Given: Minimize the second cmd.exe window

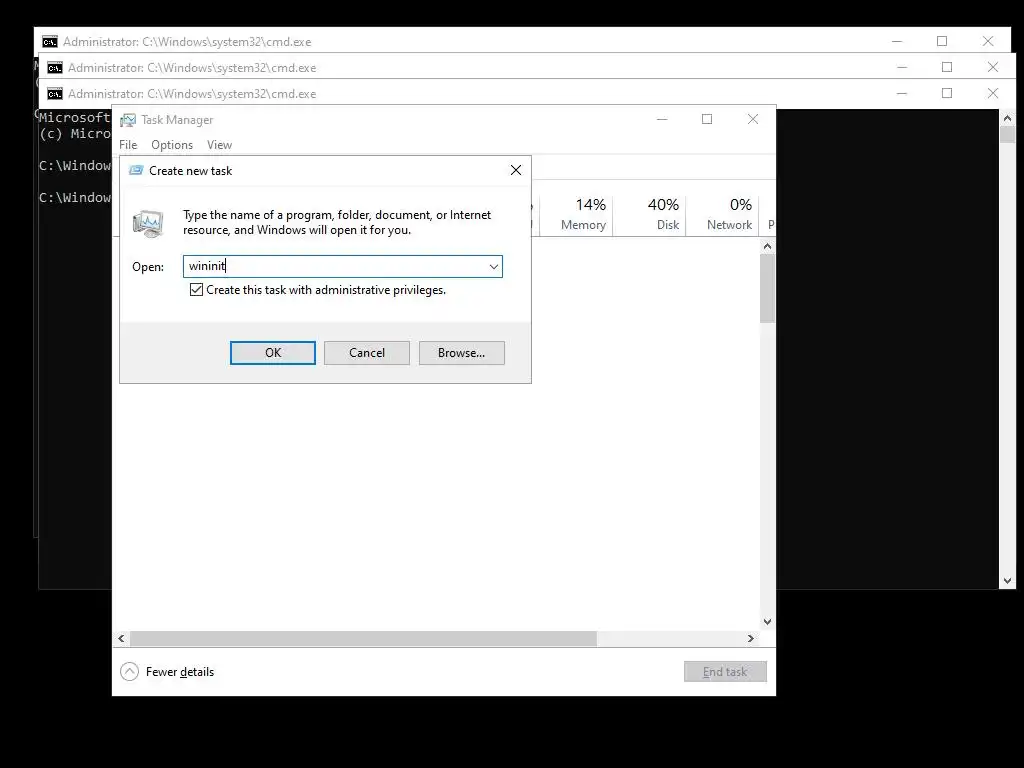Looking at the screenshot, I should (902, 67).
